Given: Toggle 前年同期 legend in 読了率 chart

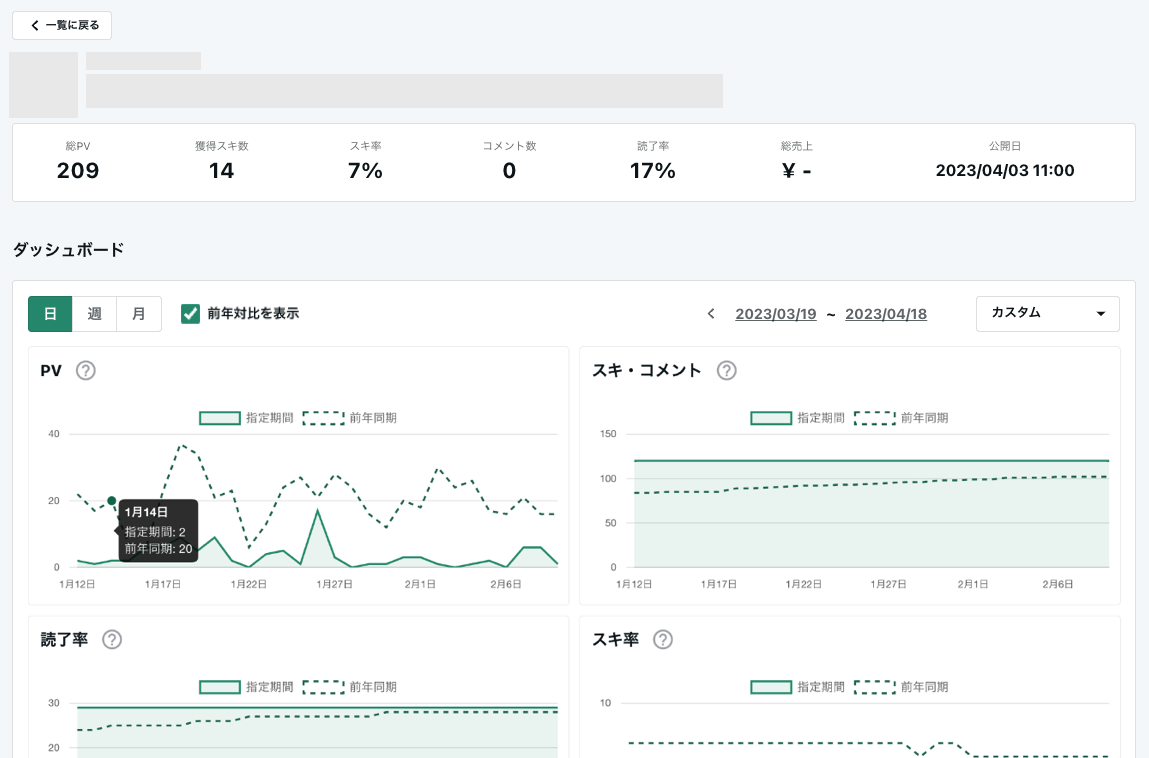Looking at the screenshot, I should point(350,687).
